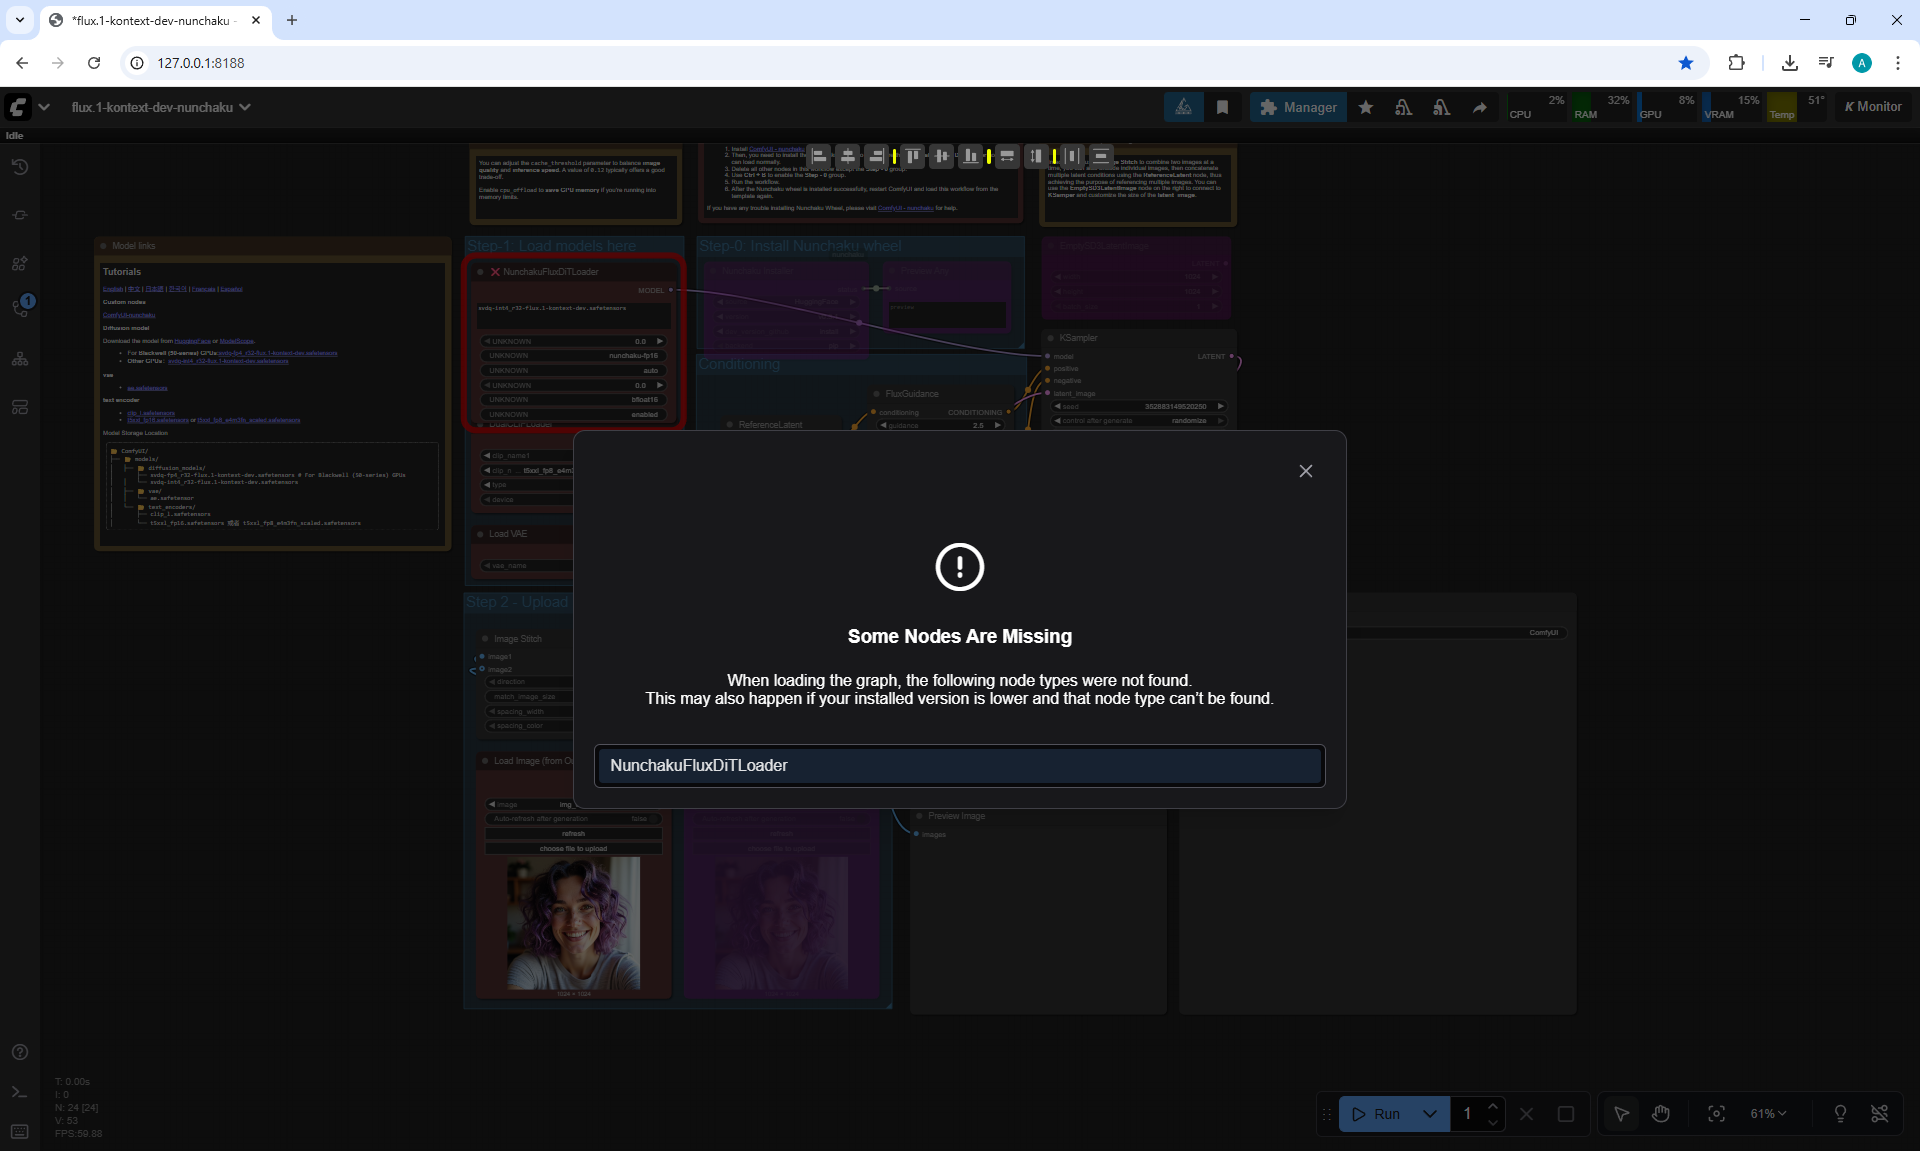This screenshot has width=1920, height=1151.
Task: Close the missing nodes dialog
Action: 1305,471
